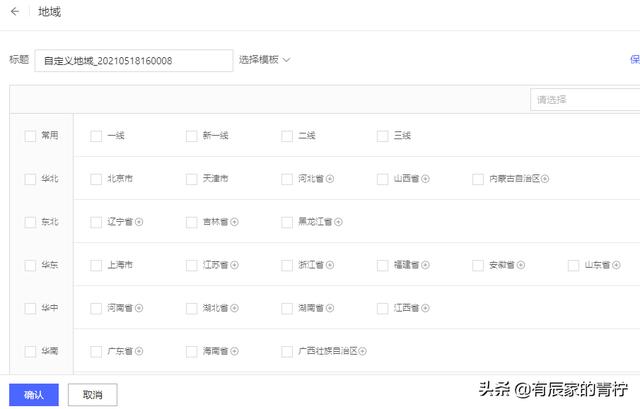
Task: Expand cities under 内蒙古自治区
Action: pos(545,179)
